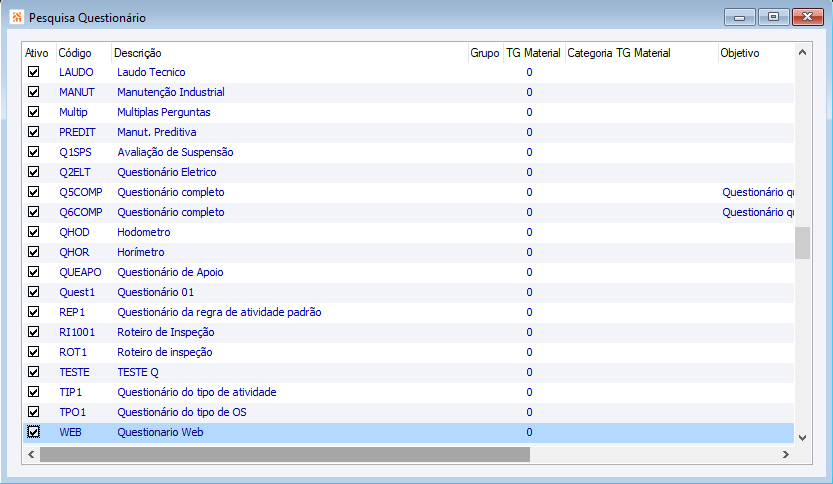833x484 pixels.
Task: Select the 'Questionario Web' description
Action: (x=160, y=432)
